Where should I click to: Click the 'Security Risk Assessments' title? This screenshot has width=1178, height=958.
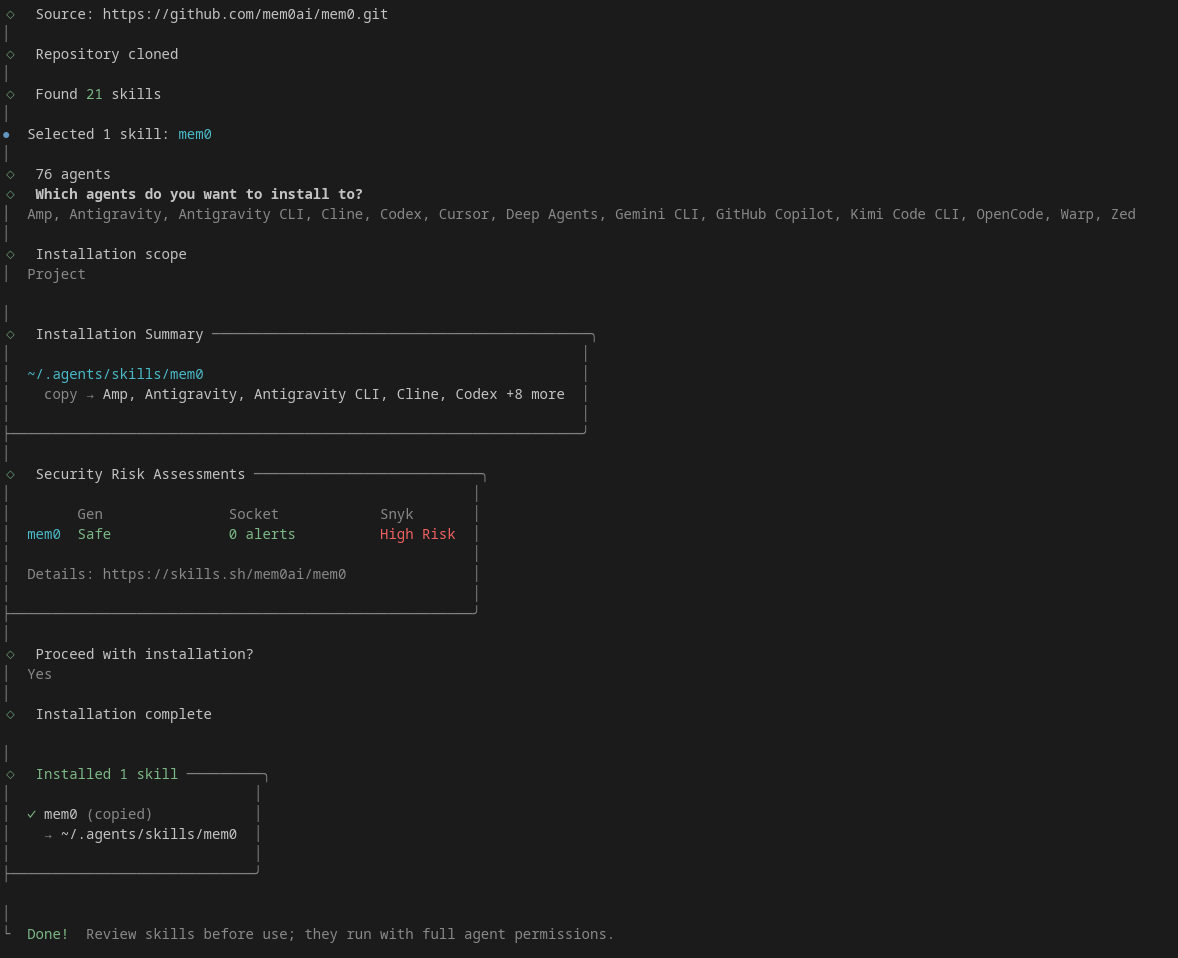(140, 474)
